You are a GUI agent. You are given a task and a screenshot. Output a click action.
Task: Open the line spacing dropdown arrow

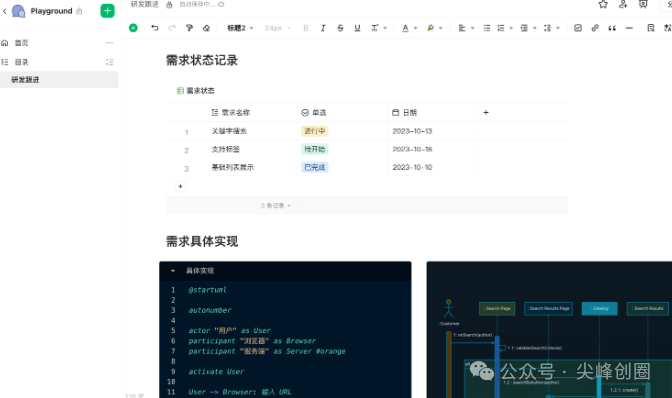click(x=558, y=28)
